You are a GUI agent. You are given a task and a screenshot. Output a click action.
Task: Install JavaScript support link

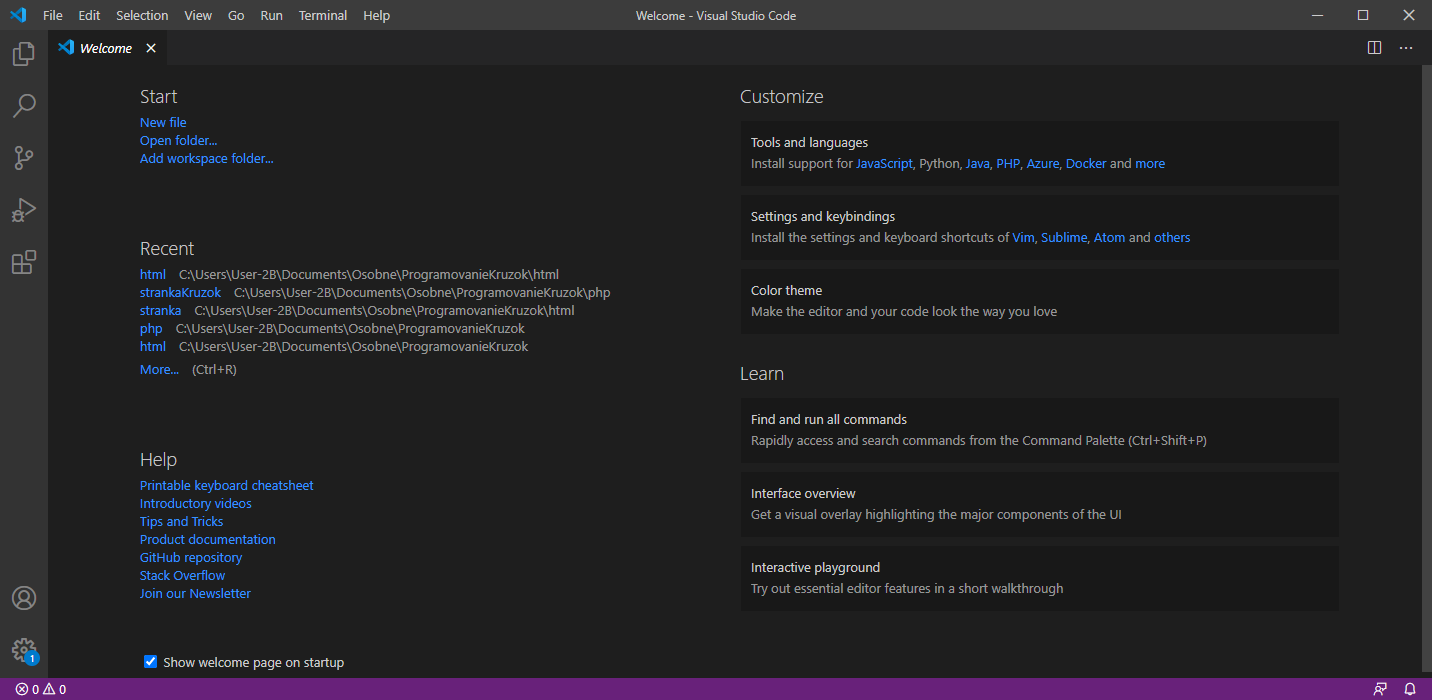884,164
